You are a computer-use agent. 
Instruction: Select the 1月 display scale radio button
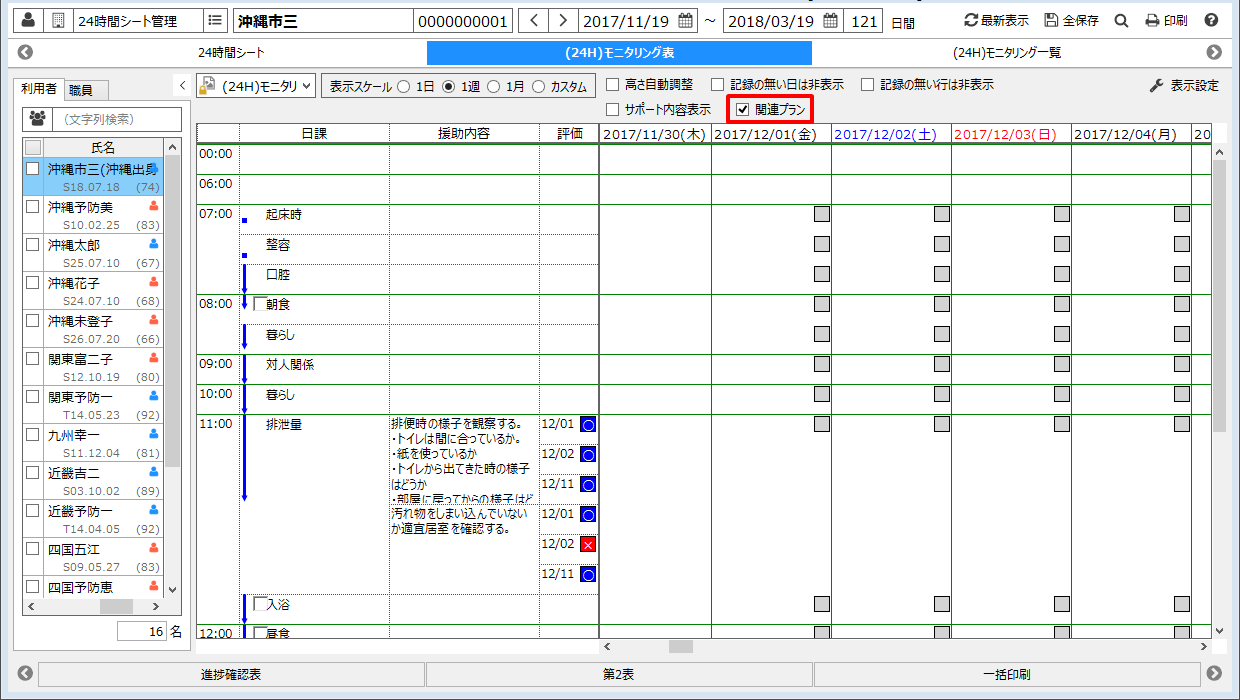tap(493, 86)
